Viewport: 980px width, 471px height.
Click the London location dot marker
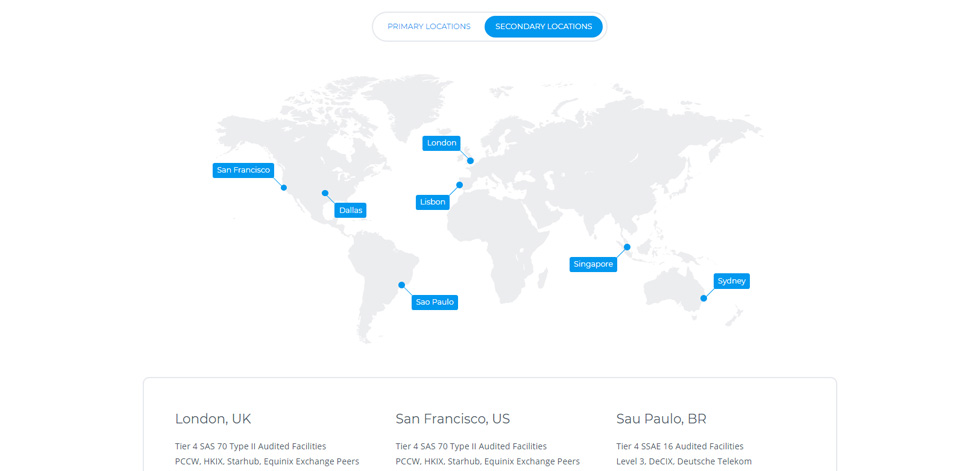471,161
